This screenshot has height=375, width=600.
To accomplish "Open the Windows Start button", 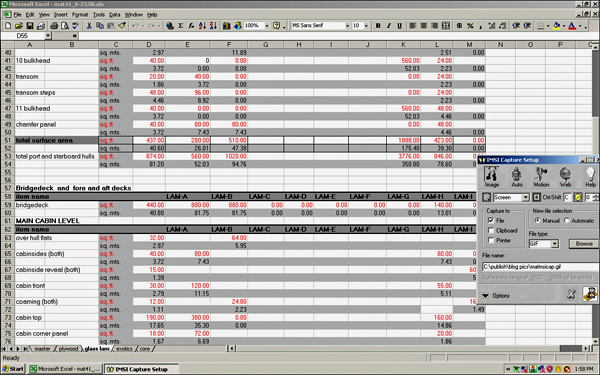I will point(13,369).
